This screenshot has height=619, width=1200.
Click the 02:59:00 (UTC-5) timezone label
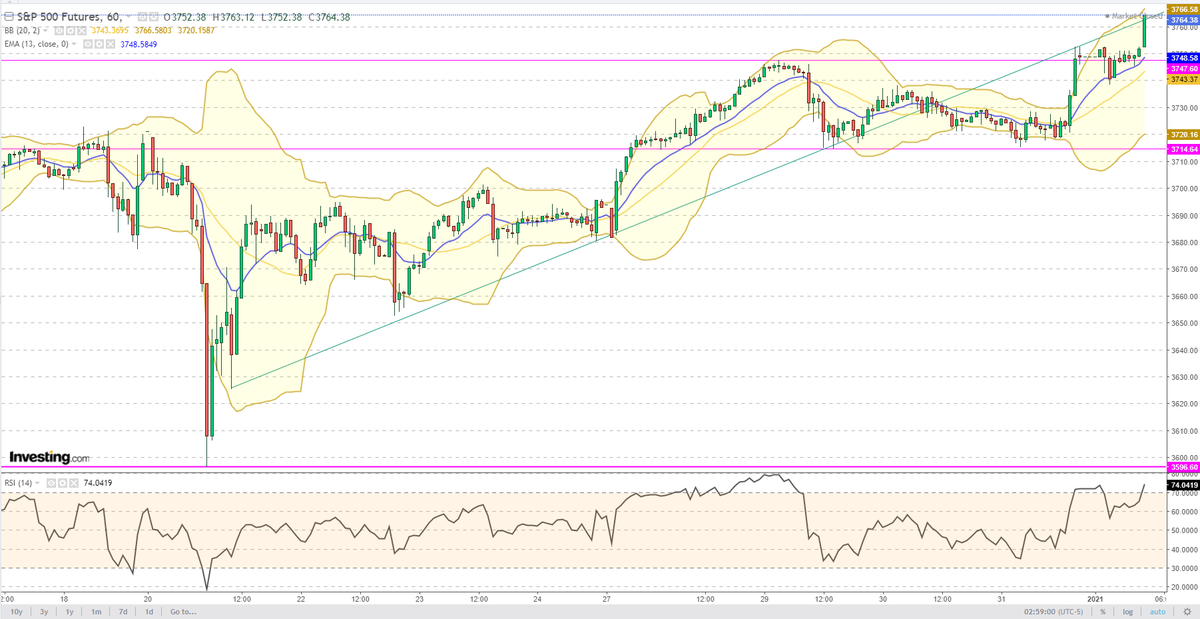click(x=1054, y=613)
